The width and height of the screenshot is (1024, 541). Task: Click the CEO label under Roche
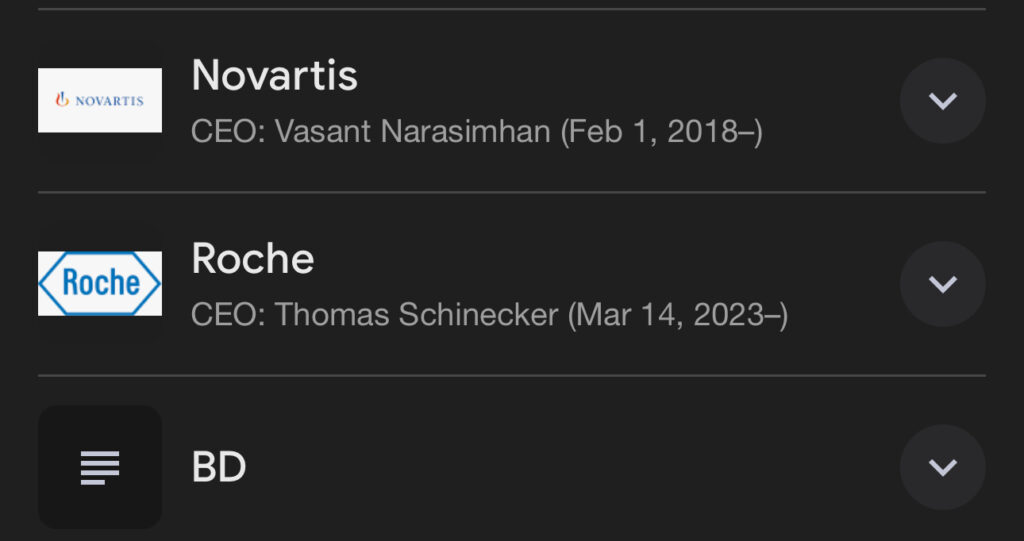[229, 315]
